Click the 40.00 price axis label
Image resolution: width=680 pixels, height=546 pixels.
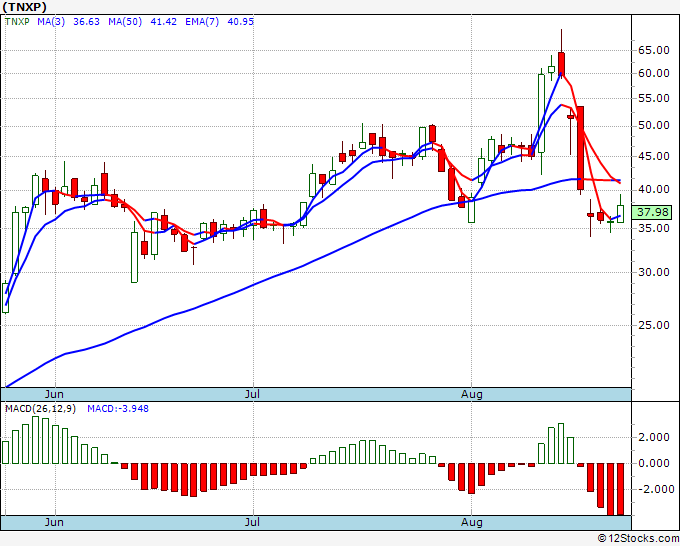click(654, 190)
